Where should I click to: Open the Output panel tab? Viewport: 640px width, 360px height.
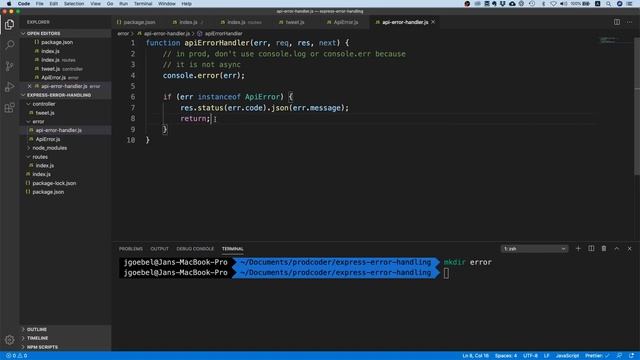(x=159, y=249)
